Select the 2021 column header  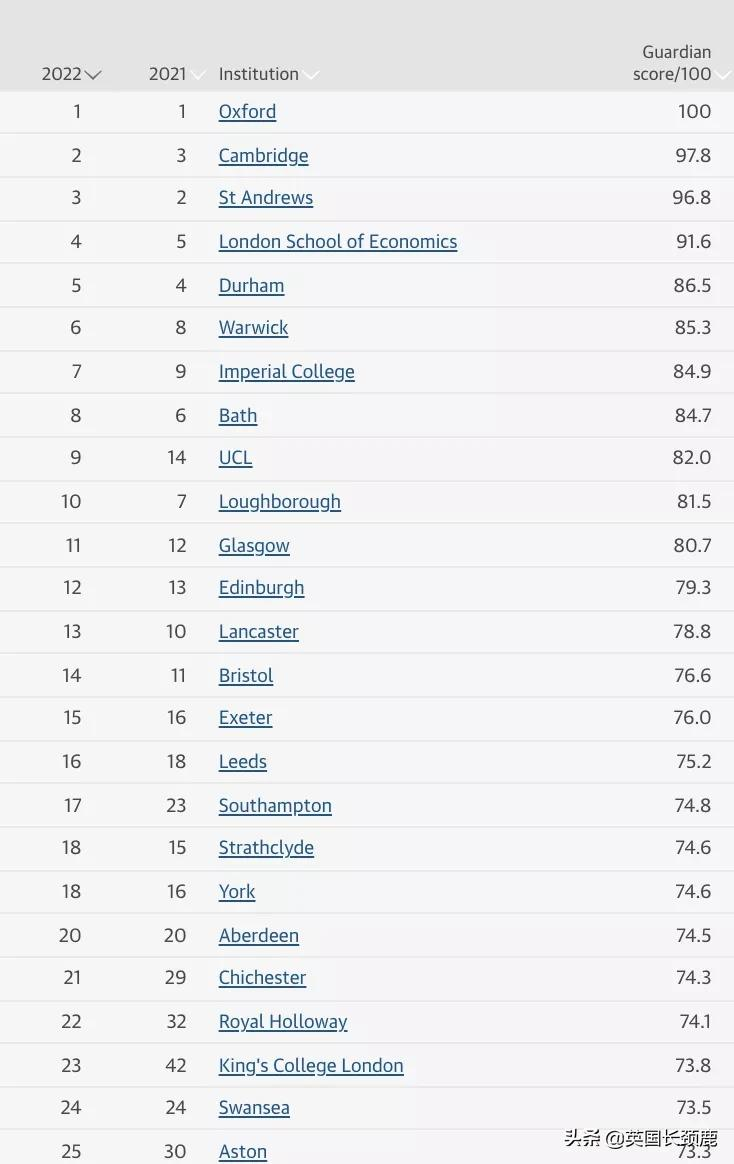[172, 73]
